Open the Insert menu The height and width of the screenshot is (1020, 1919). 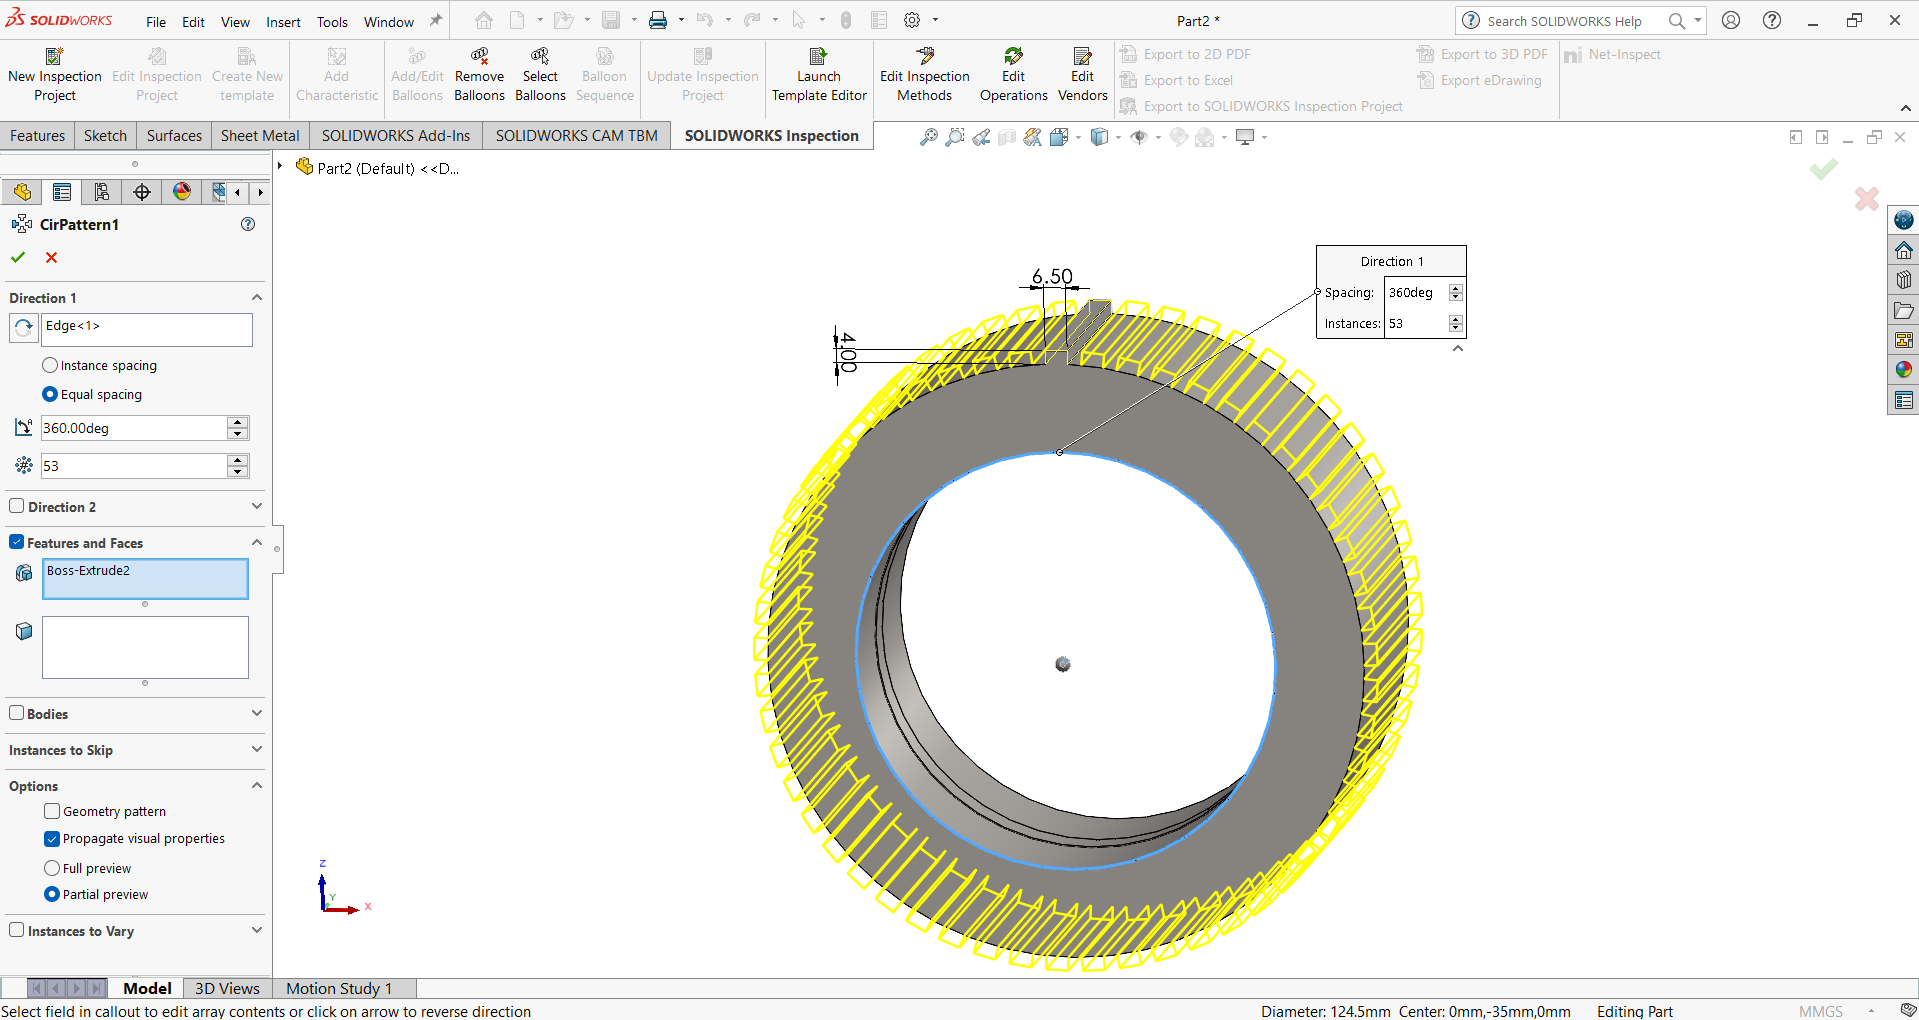(283, 22)
